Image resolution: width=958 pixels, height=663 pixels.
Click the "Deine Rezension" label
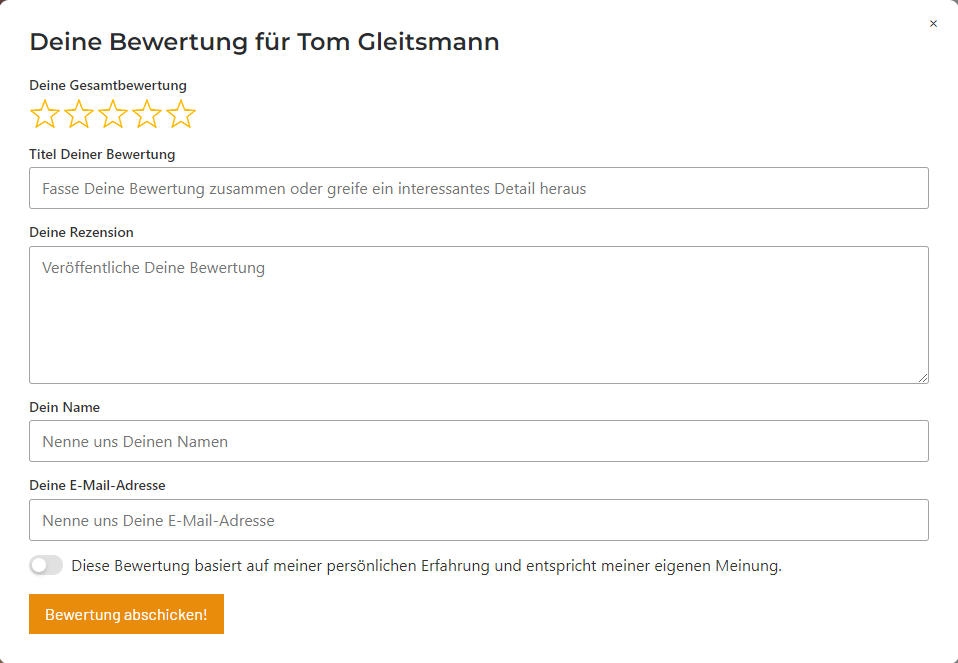coord(81,233)
